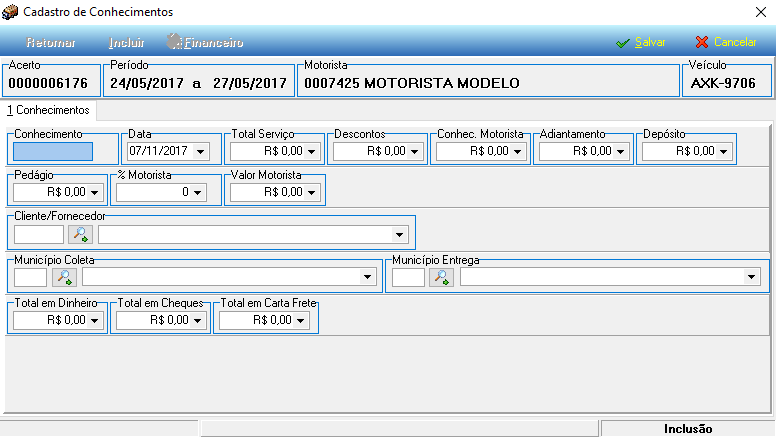Screen dimensions: 776x437
Task: Click the application icon in title bar
Action: (x=10, y=12)
